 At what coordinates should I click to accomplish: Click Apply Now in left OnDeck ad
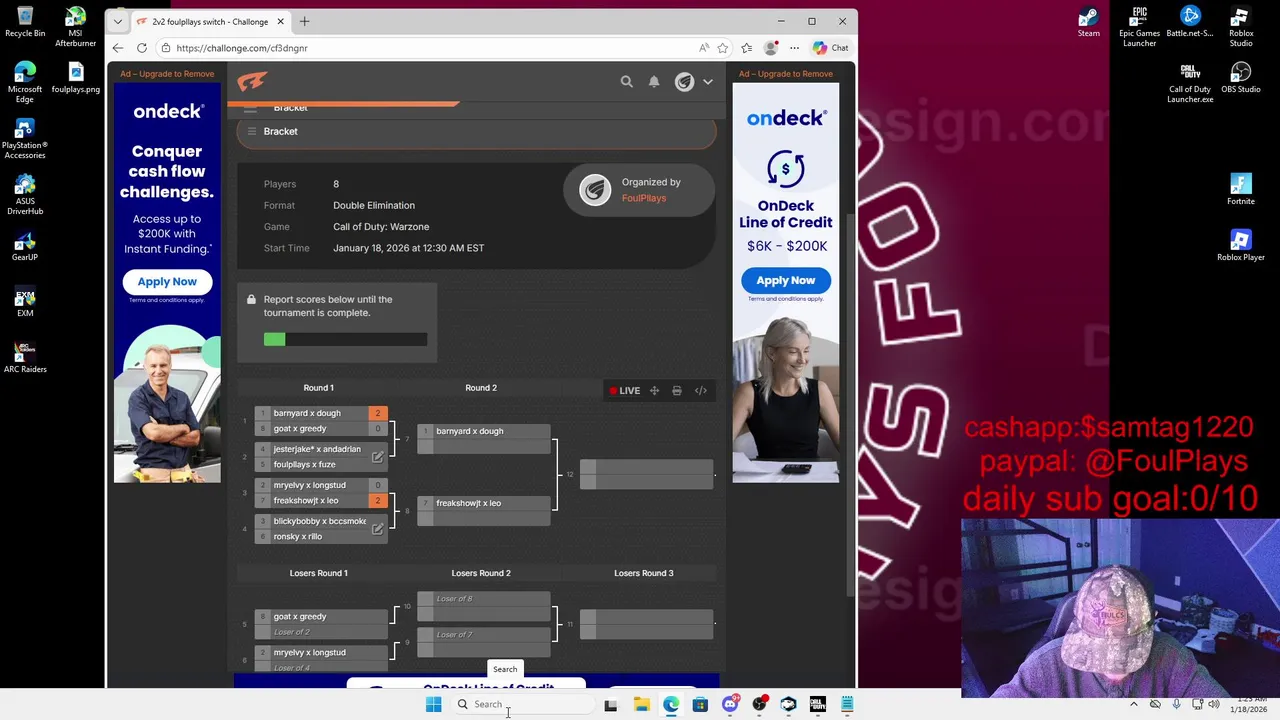[167, 282]
